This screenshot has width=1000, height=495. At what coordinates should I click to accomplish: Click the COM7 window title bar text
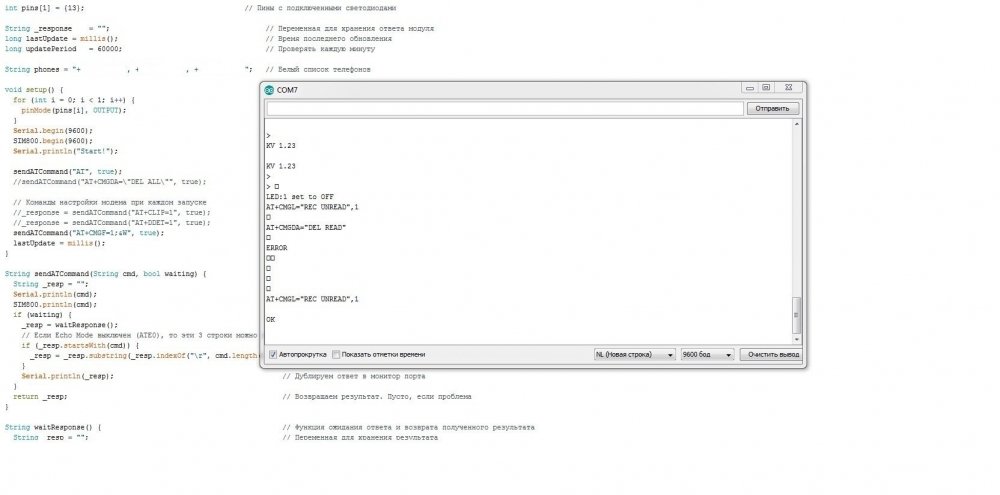tap(287, 90)
